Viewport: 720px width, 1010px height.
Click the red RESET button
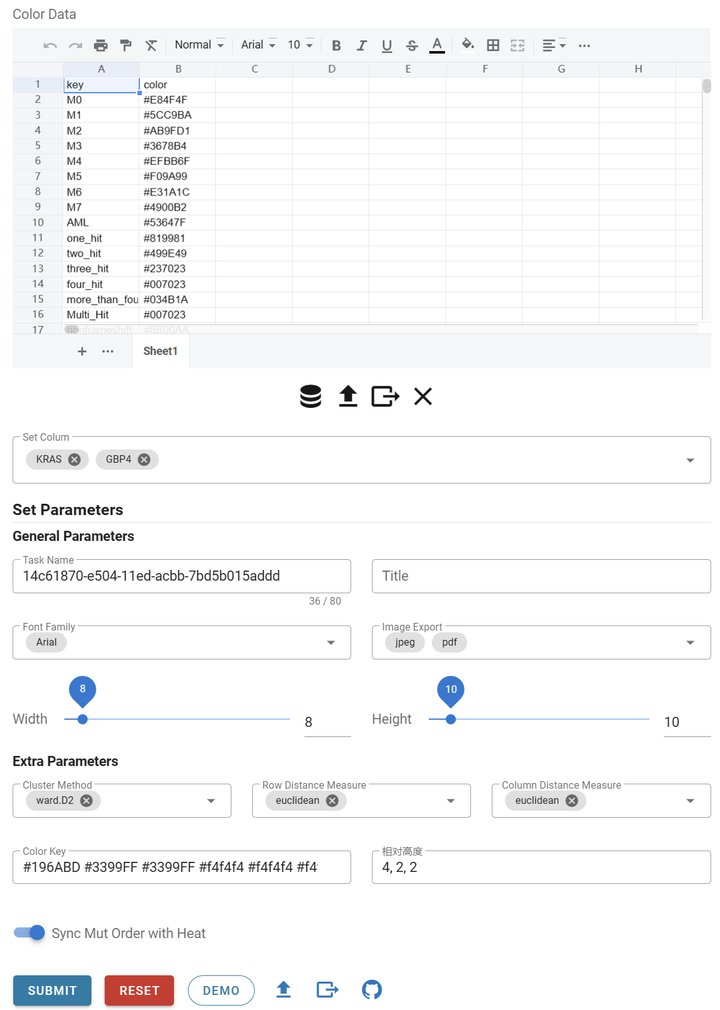tap(139, 990)
